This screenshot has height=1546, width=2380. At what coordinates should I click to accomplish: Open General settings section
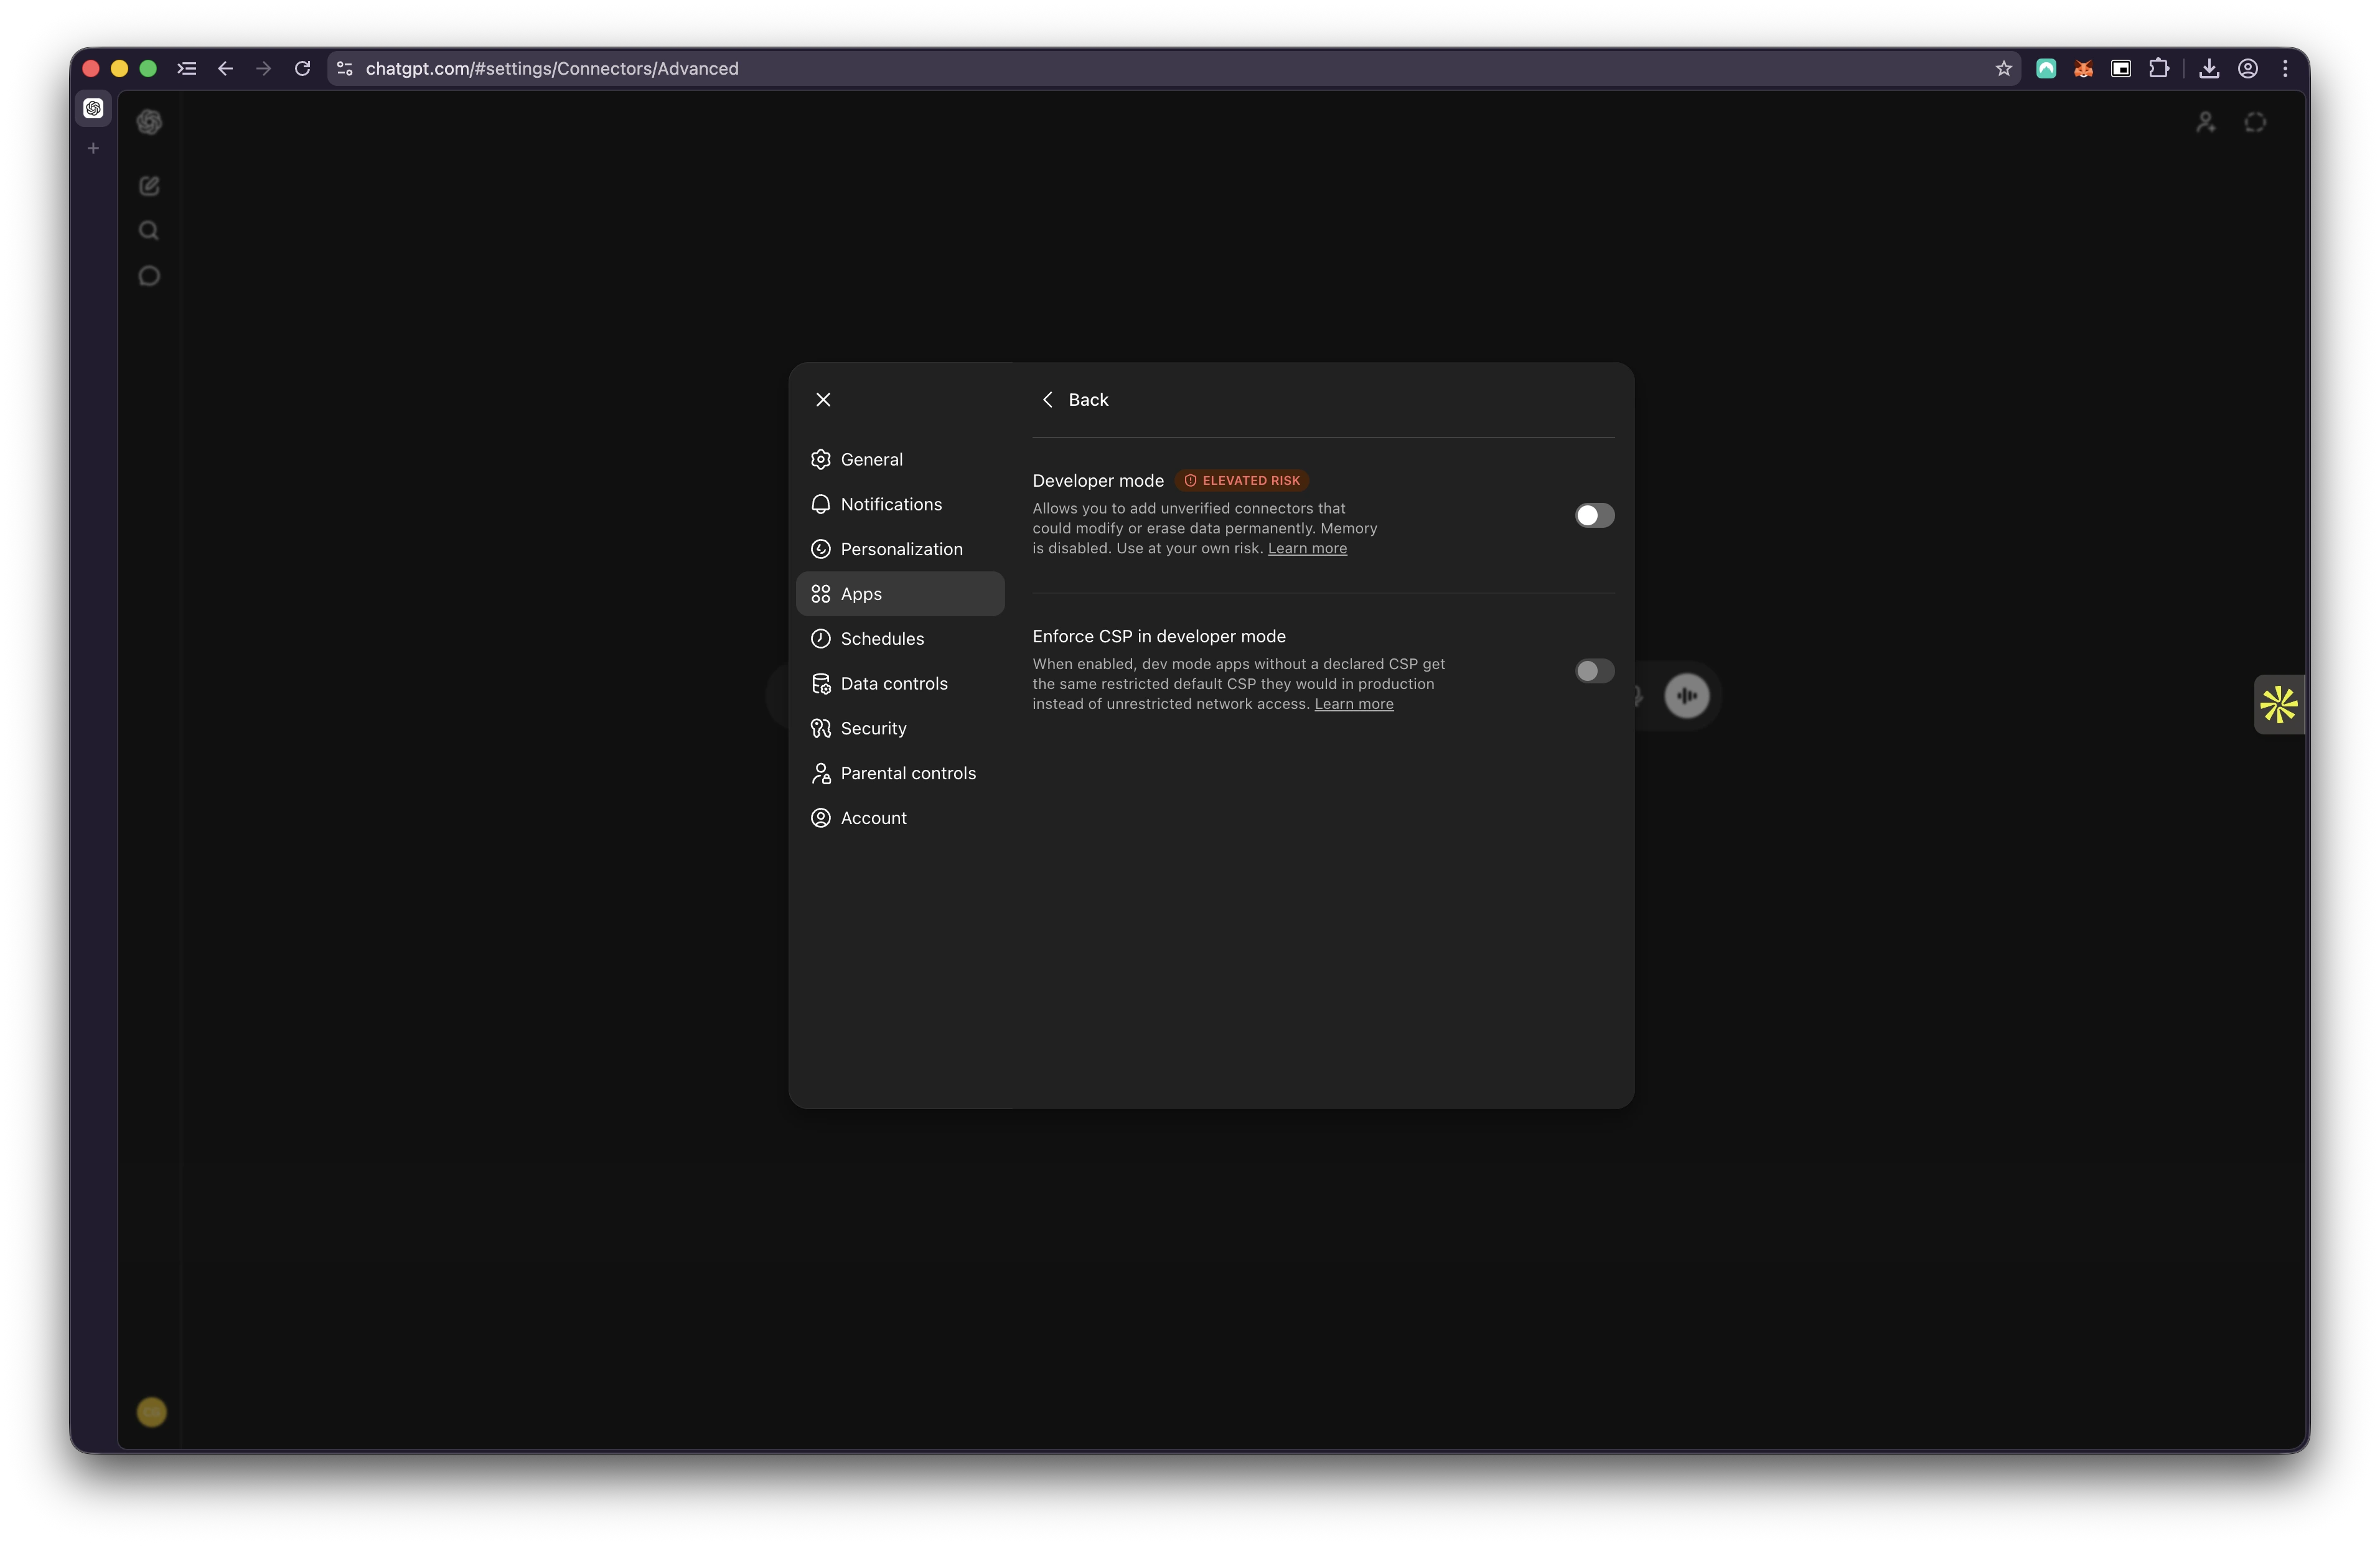[x=900, y=459]
